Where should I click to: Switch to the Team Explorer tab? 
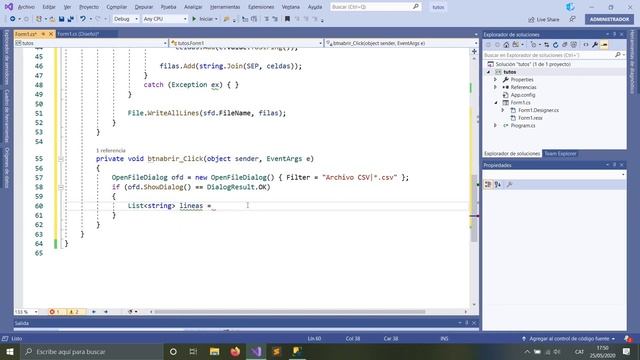560,154
